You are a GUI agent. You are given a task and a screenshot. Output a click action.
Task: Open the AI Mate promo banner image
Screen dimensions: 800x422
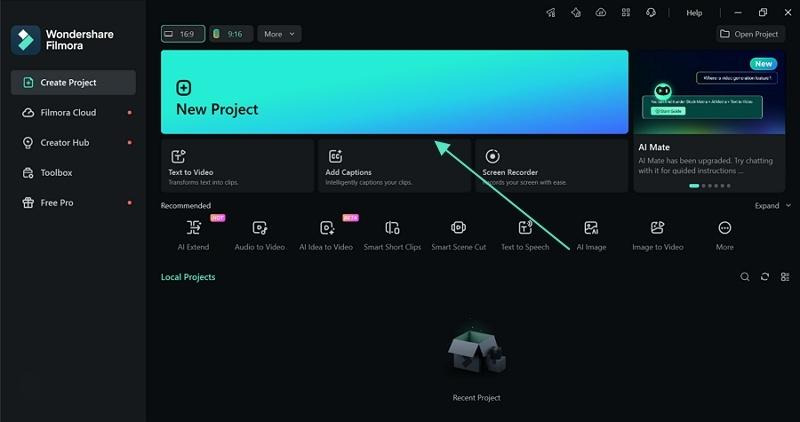709,92
